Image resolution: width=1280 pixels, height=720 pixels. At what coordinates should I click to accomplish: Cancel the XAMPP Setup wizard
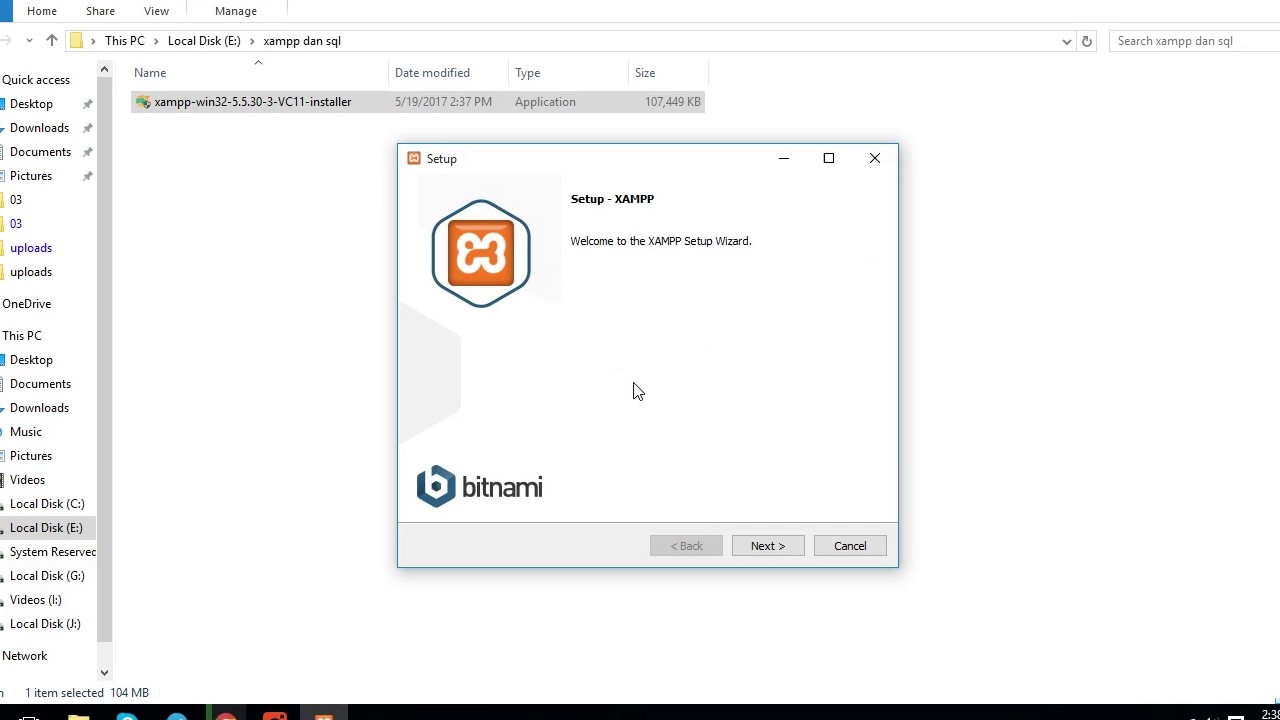pos(850,546)
